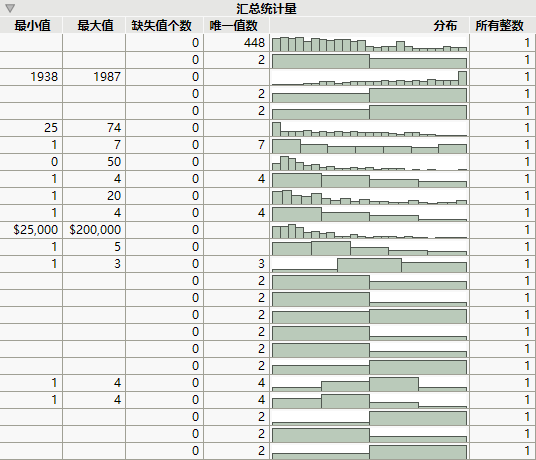This screenshot has width=536, height=460.
Task: Open distribution histogram in the 1 to 5 row
Action: (370, 247)
